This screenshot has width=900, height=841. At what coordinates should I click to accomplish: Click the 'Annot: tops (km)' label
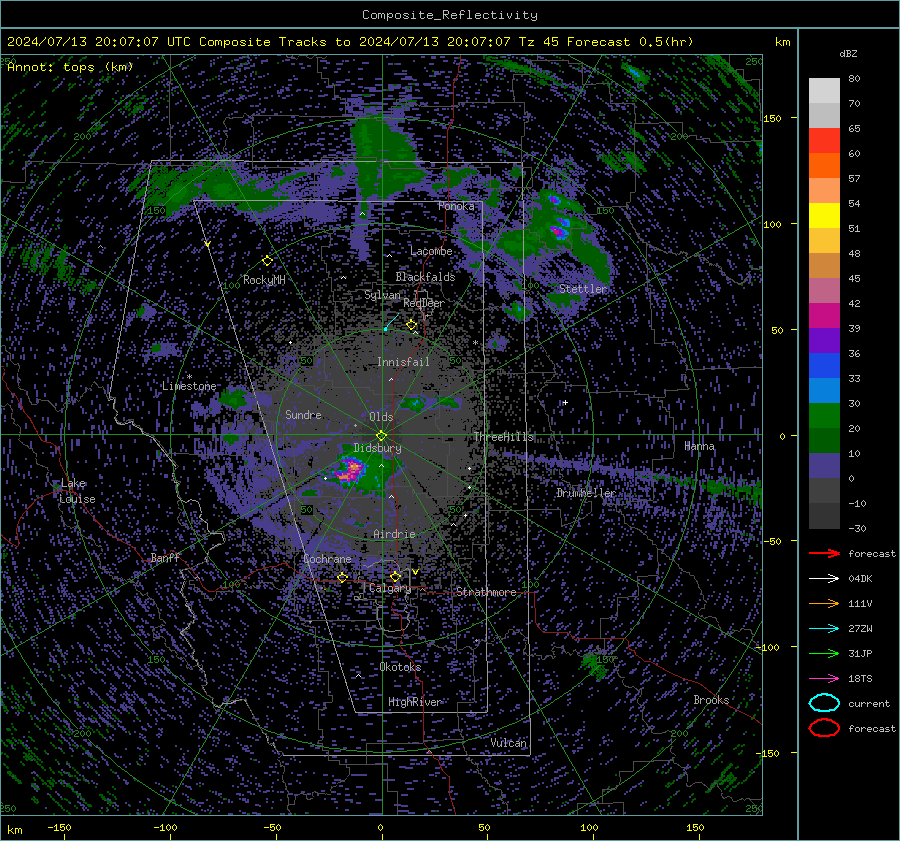point(70,67)
